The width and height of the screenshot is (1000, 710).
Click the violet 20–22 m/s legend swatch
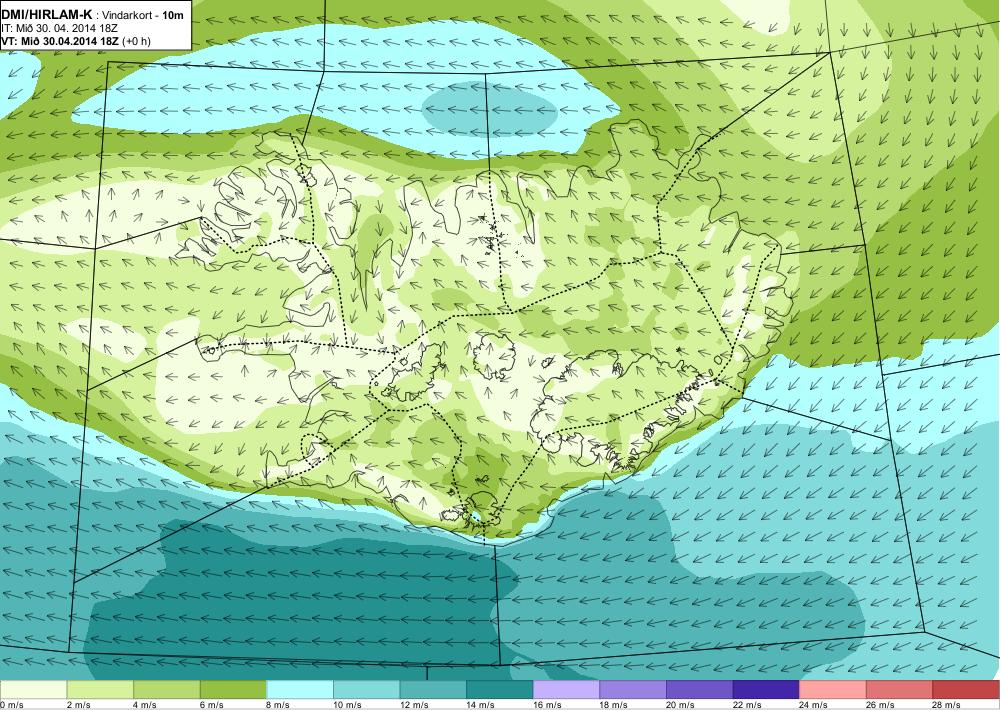(700, 690)
